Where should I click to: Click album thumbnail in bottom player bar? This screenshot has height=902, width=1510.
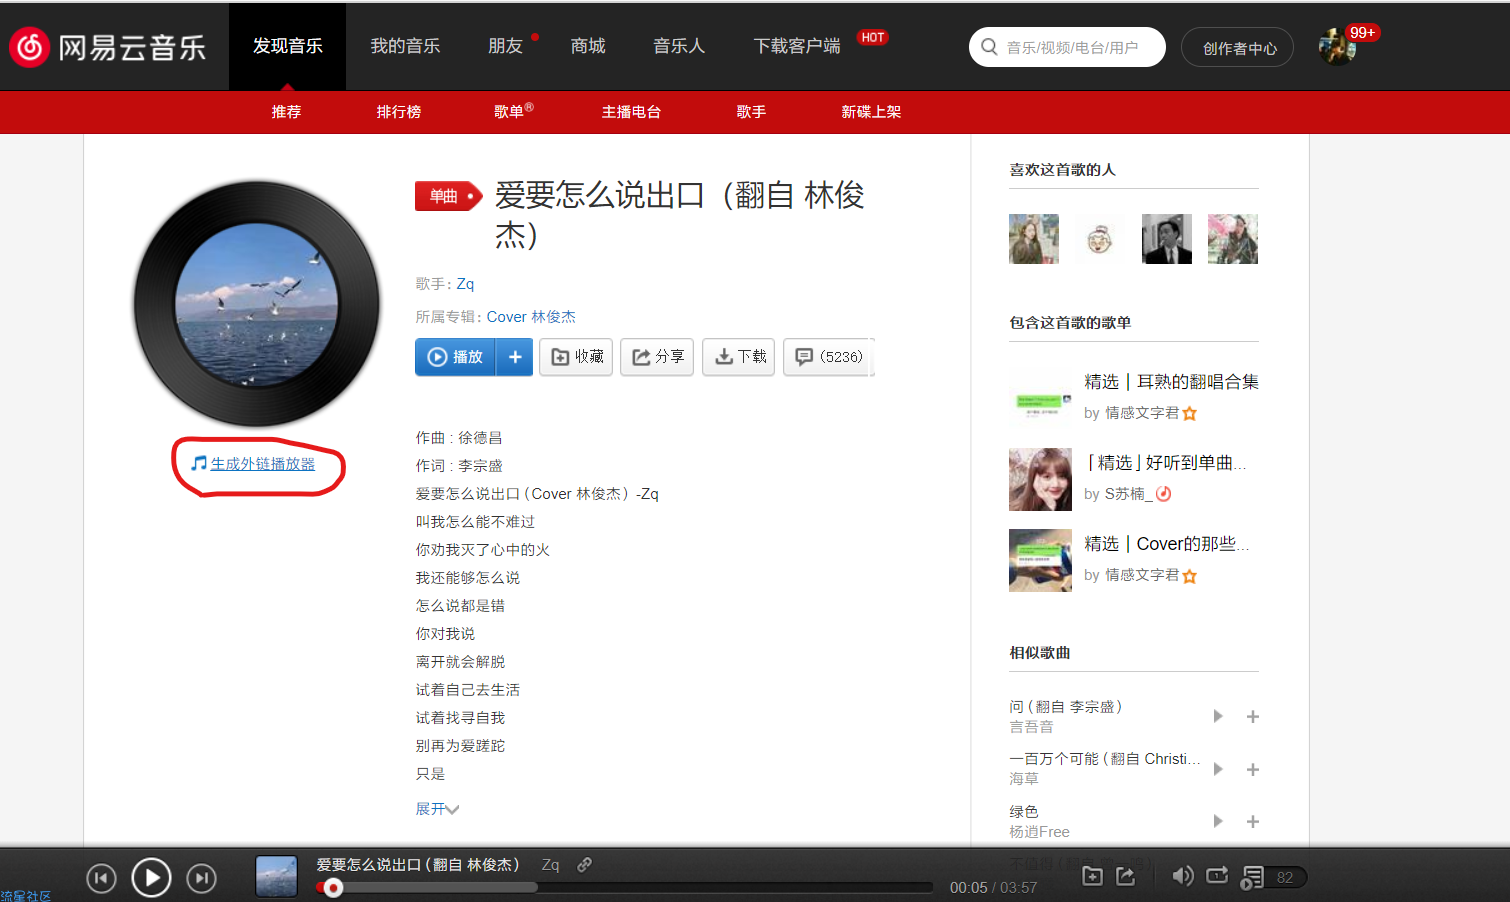(x=276, y=876)
